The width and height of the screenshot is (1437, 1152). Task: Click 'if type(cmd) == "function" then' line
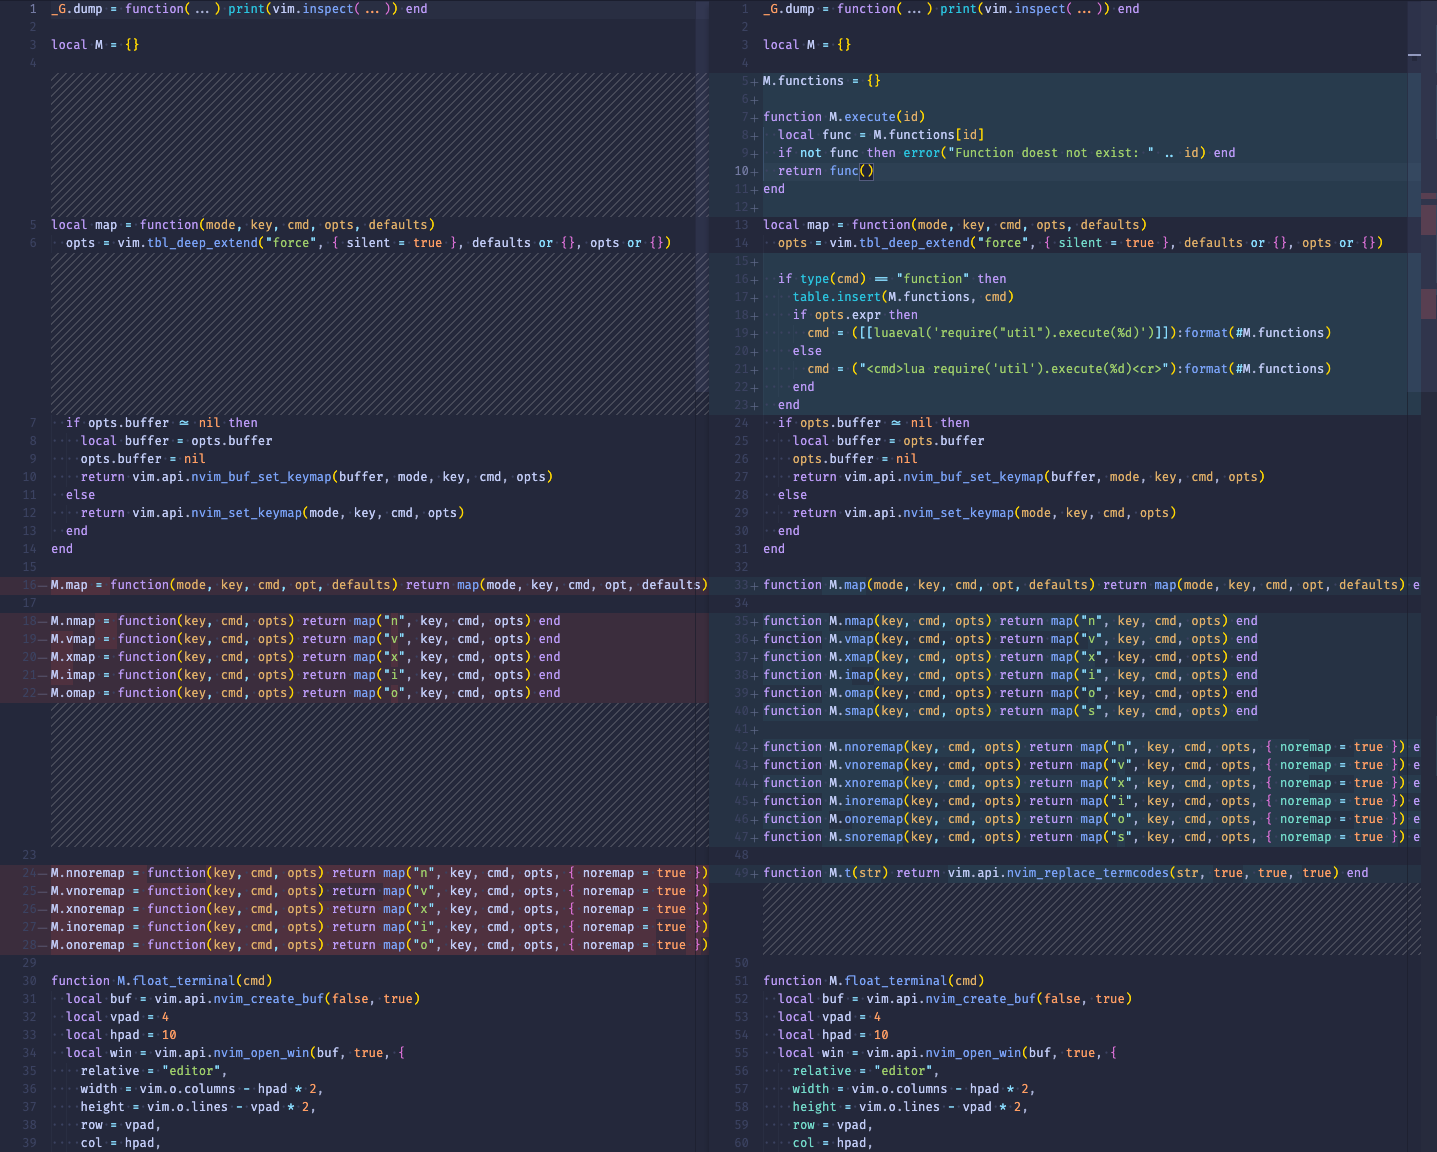click(x=892, y=279)
